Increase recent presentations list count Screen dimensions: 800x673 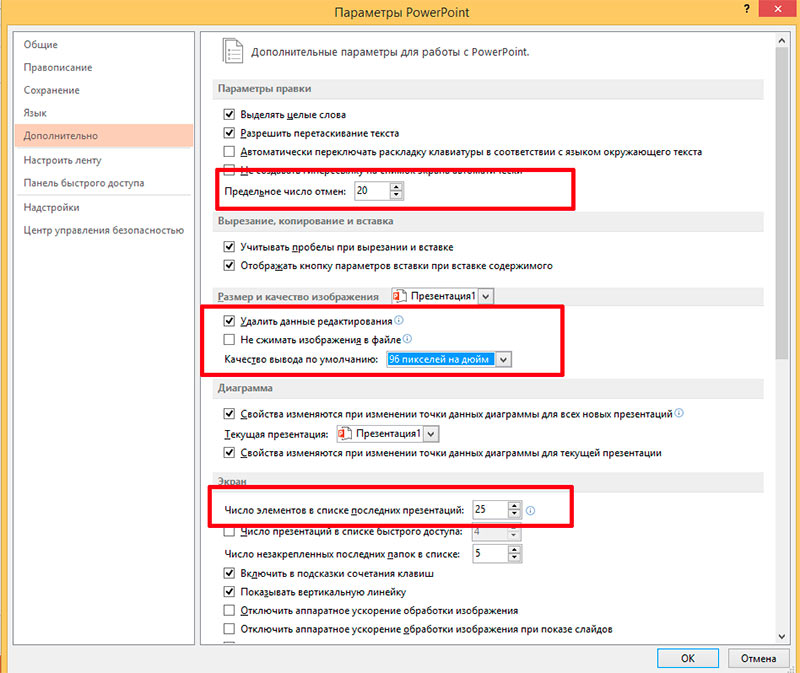tap(514, 506)
